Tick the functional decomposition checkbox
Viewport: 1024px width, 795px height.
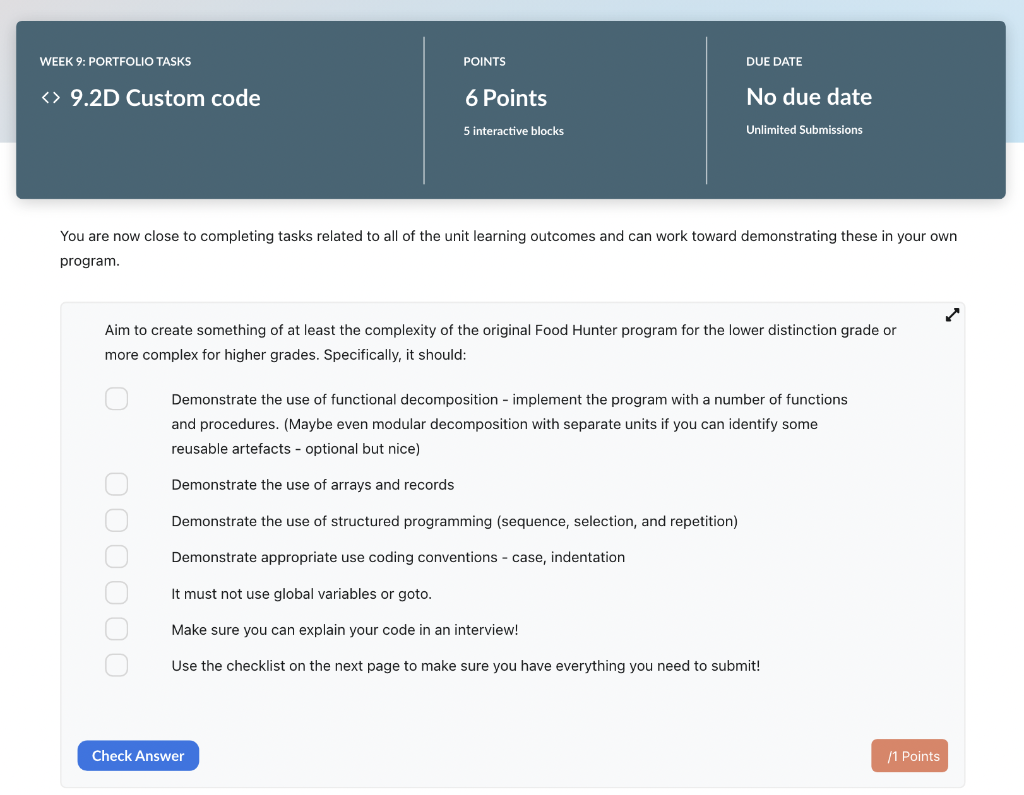point(117,399)
